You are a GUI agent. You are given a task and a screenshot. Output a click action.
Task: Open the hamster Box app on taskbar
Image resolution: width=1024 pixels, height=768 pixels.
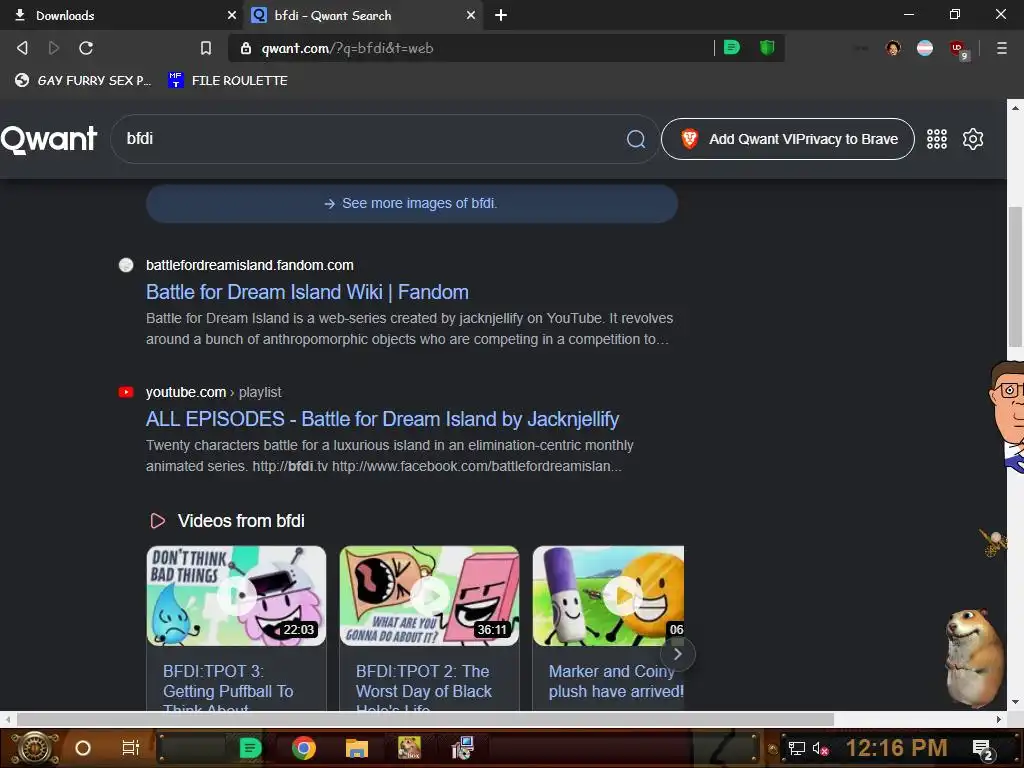pyautogui.click(x=409, y=748)
